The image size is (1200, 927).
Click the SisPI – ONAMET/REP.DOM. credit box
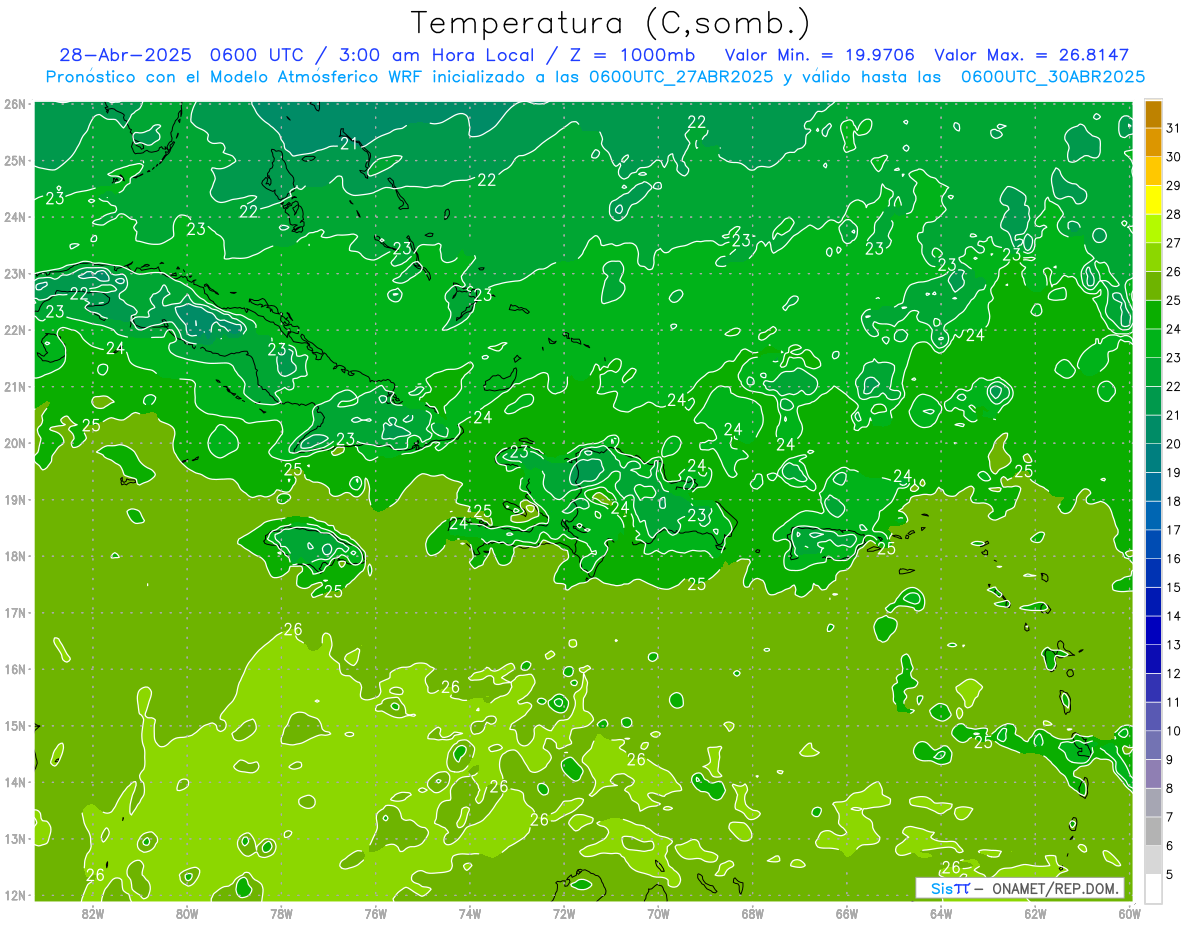(1020, 888)
